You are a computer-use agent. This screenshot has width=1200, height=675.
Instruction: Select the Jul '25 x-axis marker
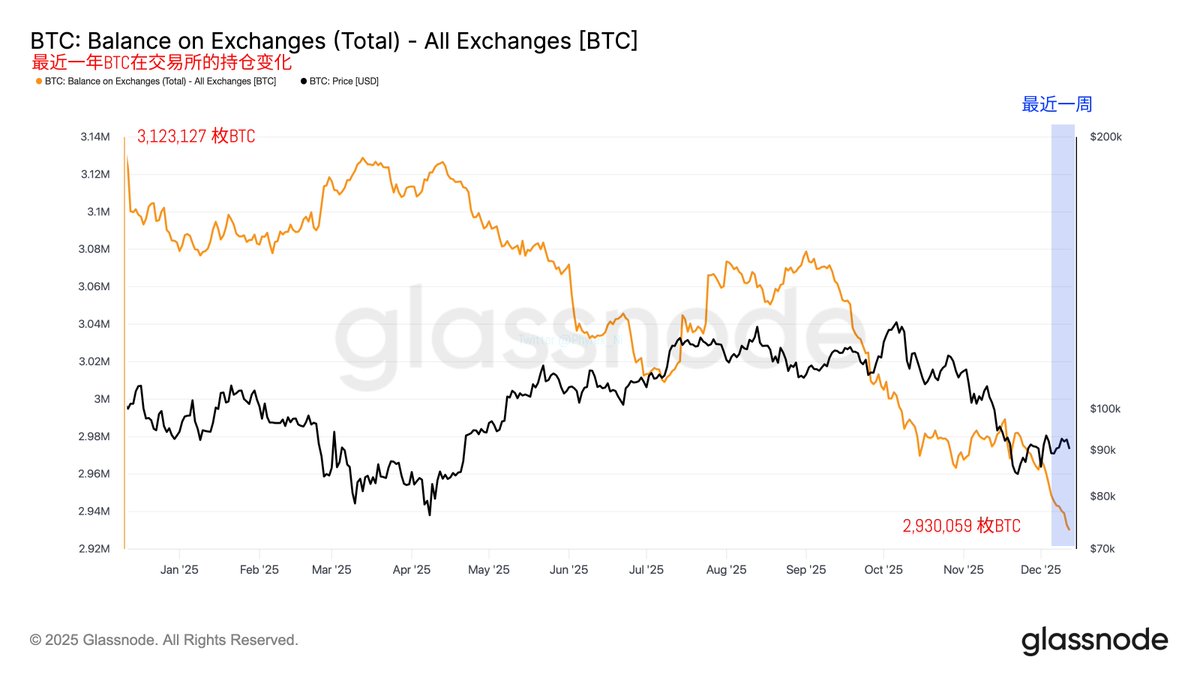click(646, 570)
